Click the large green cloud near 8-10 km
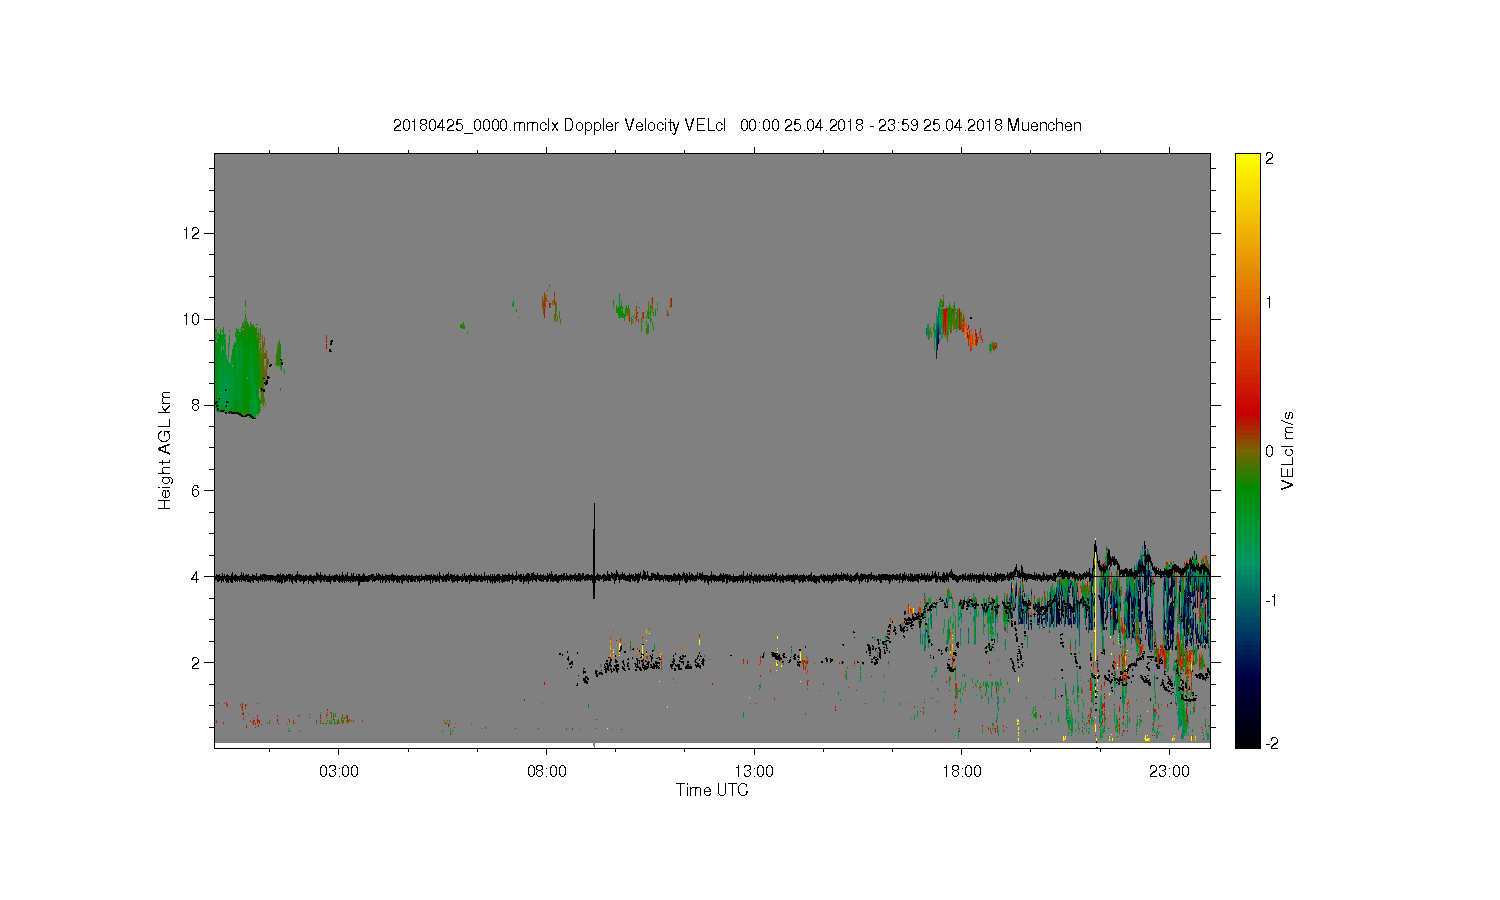The height and width of the screenshot is (900, 1500). pos(240,370)
